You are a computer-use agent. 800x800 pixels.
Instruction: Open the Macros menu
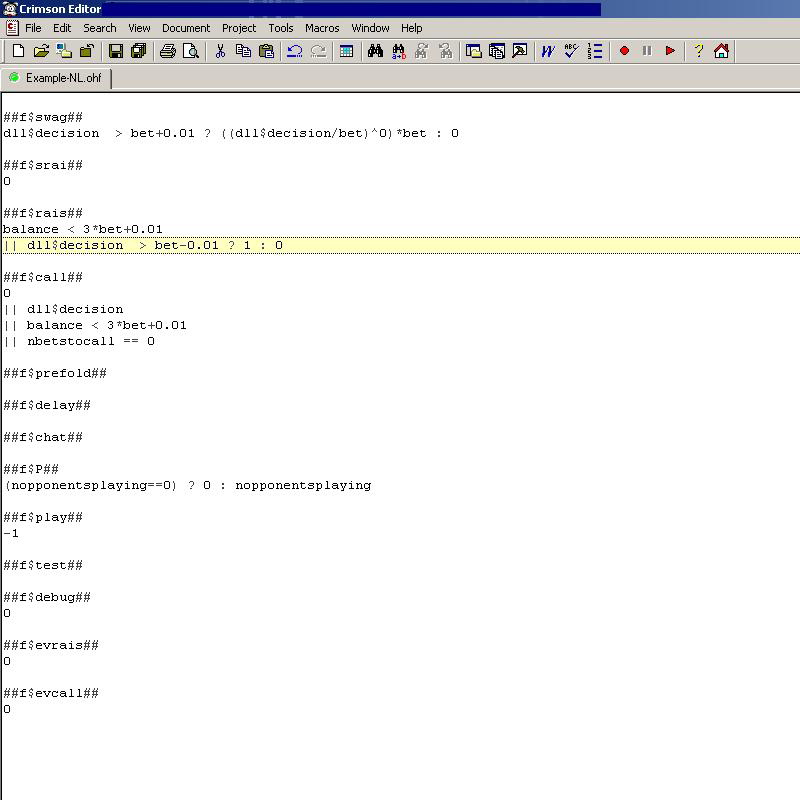click(322, 28)
